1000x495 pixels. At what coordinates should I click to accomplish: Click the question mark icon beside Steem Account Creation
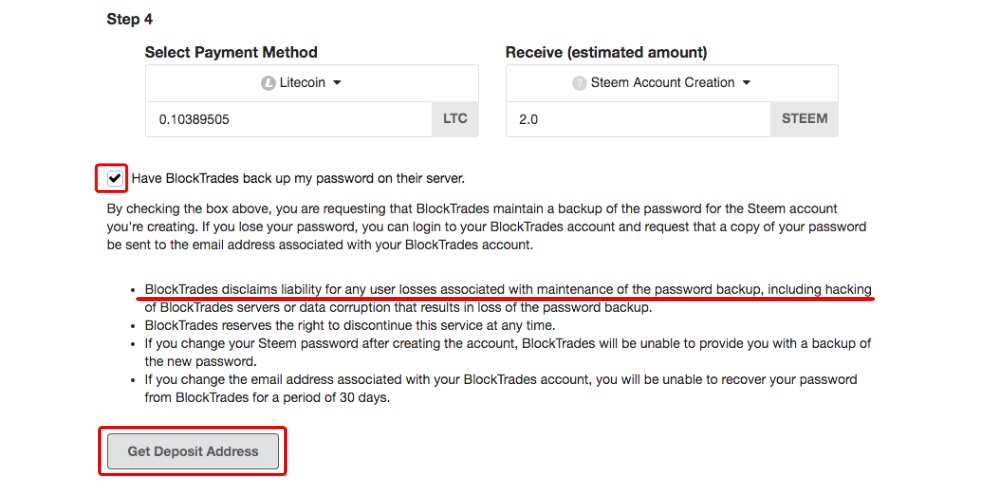coord(579,83)
